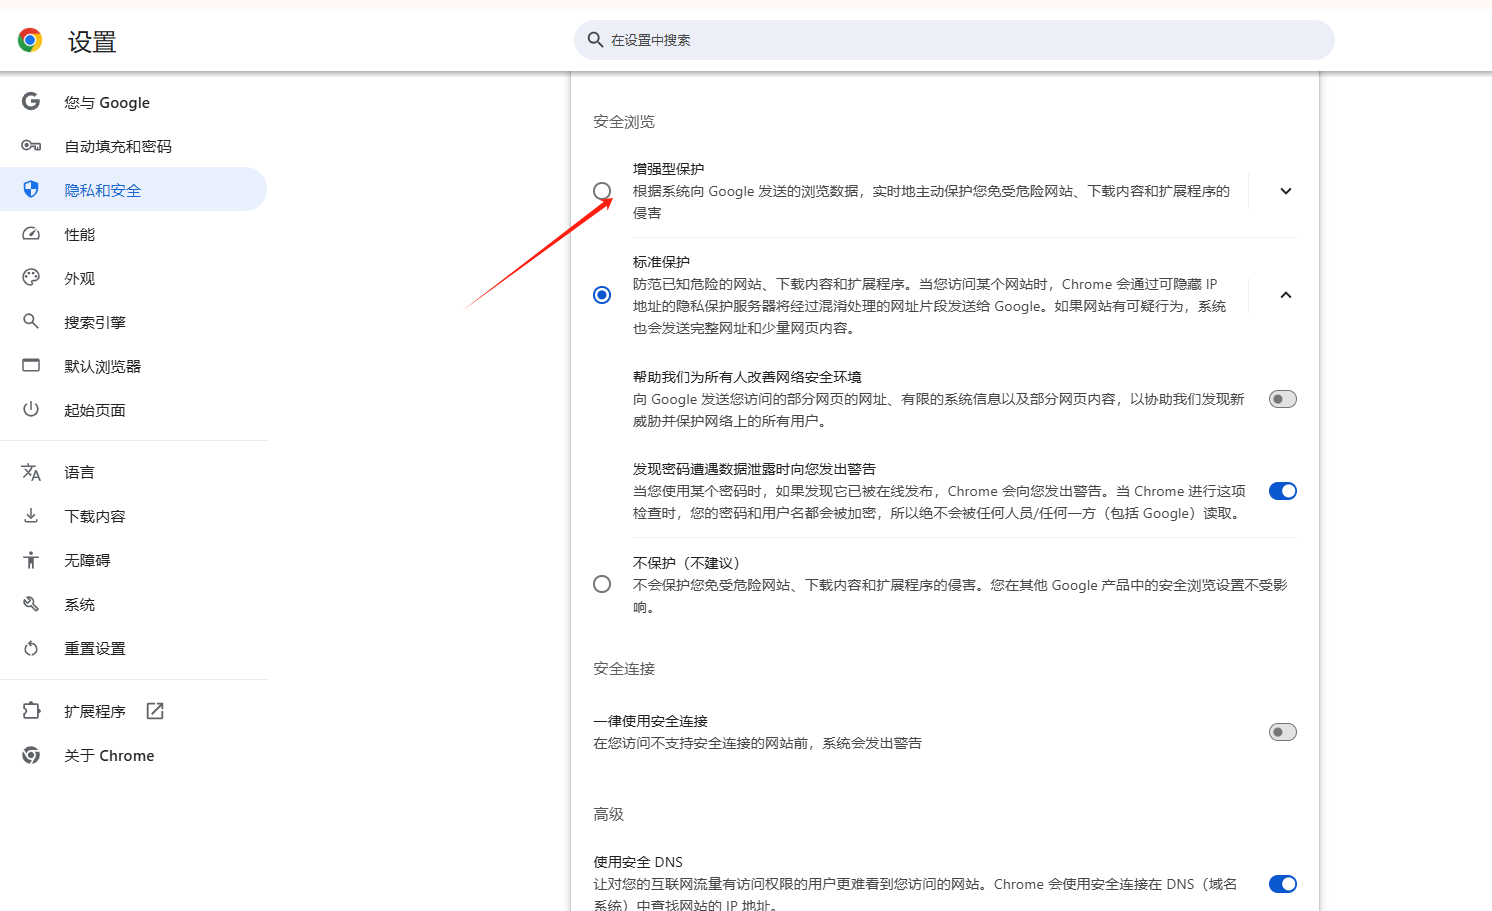Click the translate icon beside 语言
The image size is (1492, 911).
pyautogui.click(x=31, y=472)
